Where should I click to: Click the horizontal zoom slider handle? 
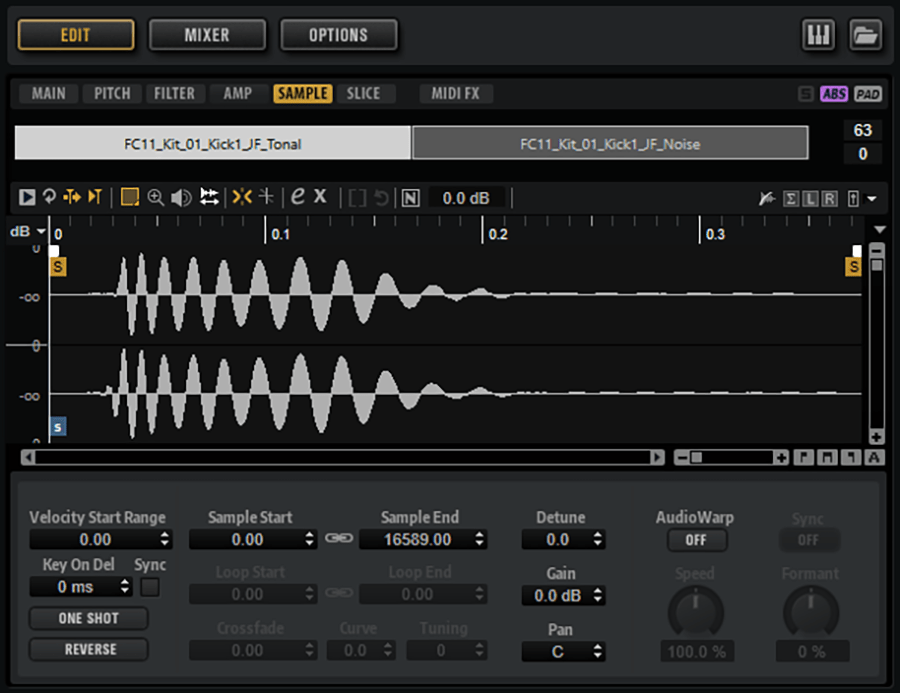(x=696, y=458)
